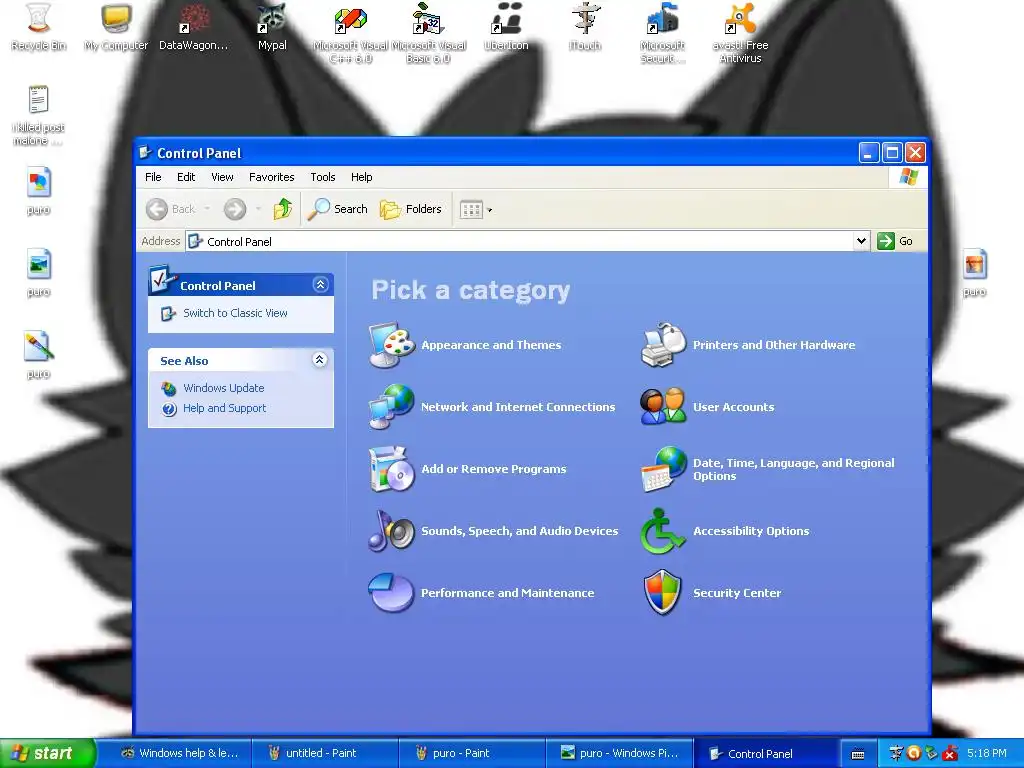This screenshot has width=1024, height=768.
Task: Select the avast! Free Antivirus icon
Action: click(x=740, y=33)
